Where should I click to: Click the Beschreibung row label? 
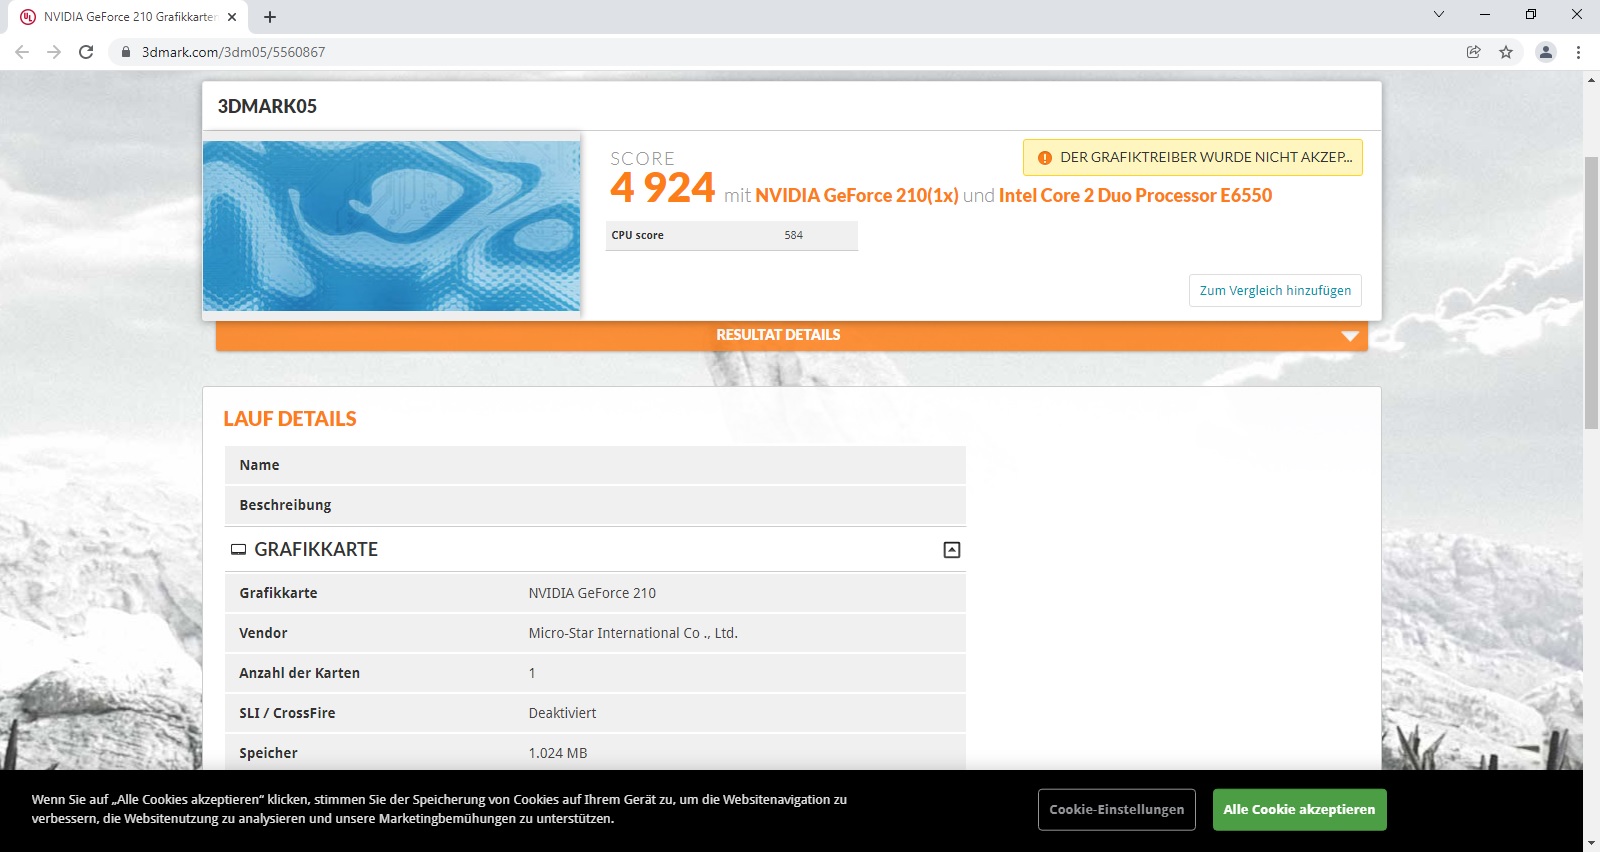pyautogui.click(x=285, y=505)
